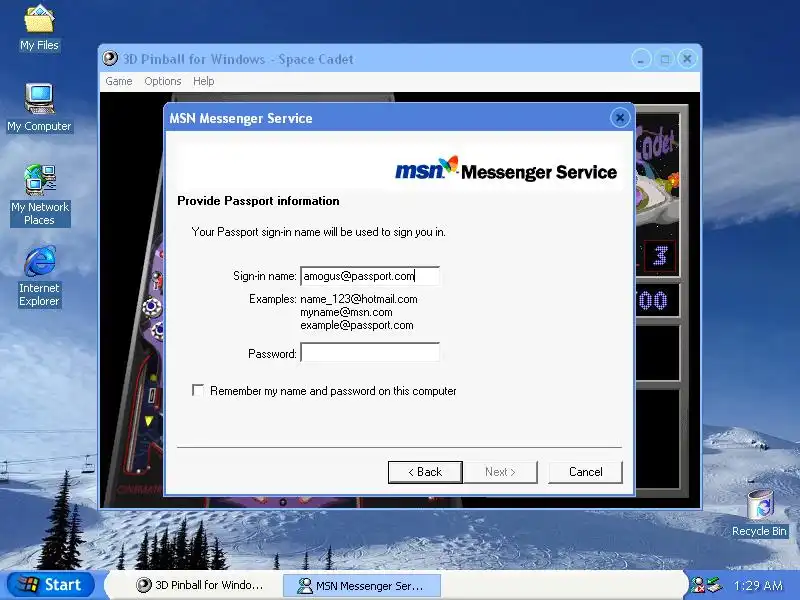Click the Sign-in name text field
800x600 pixels.
click(370, 276)
